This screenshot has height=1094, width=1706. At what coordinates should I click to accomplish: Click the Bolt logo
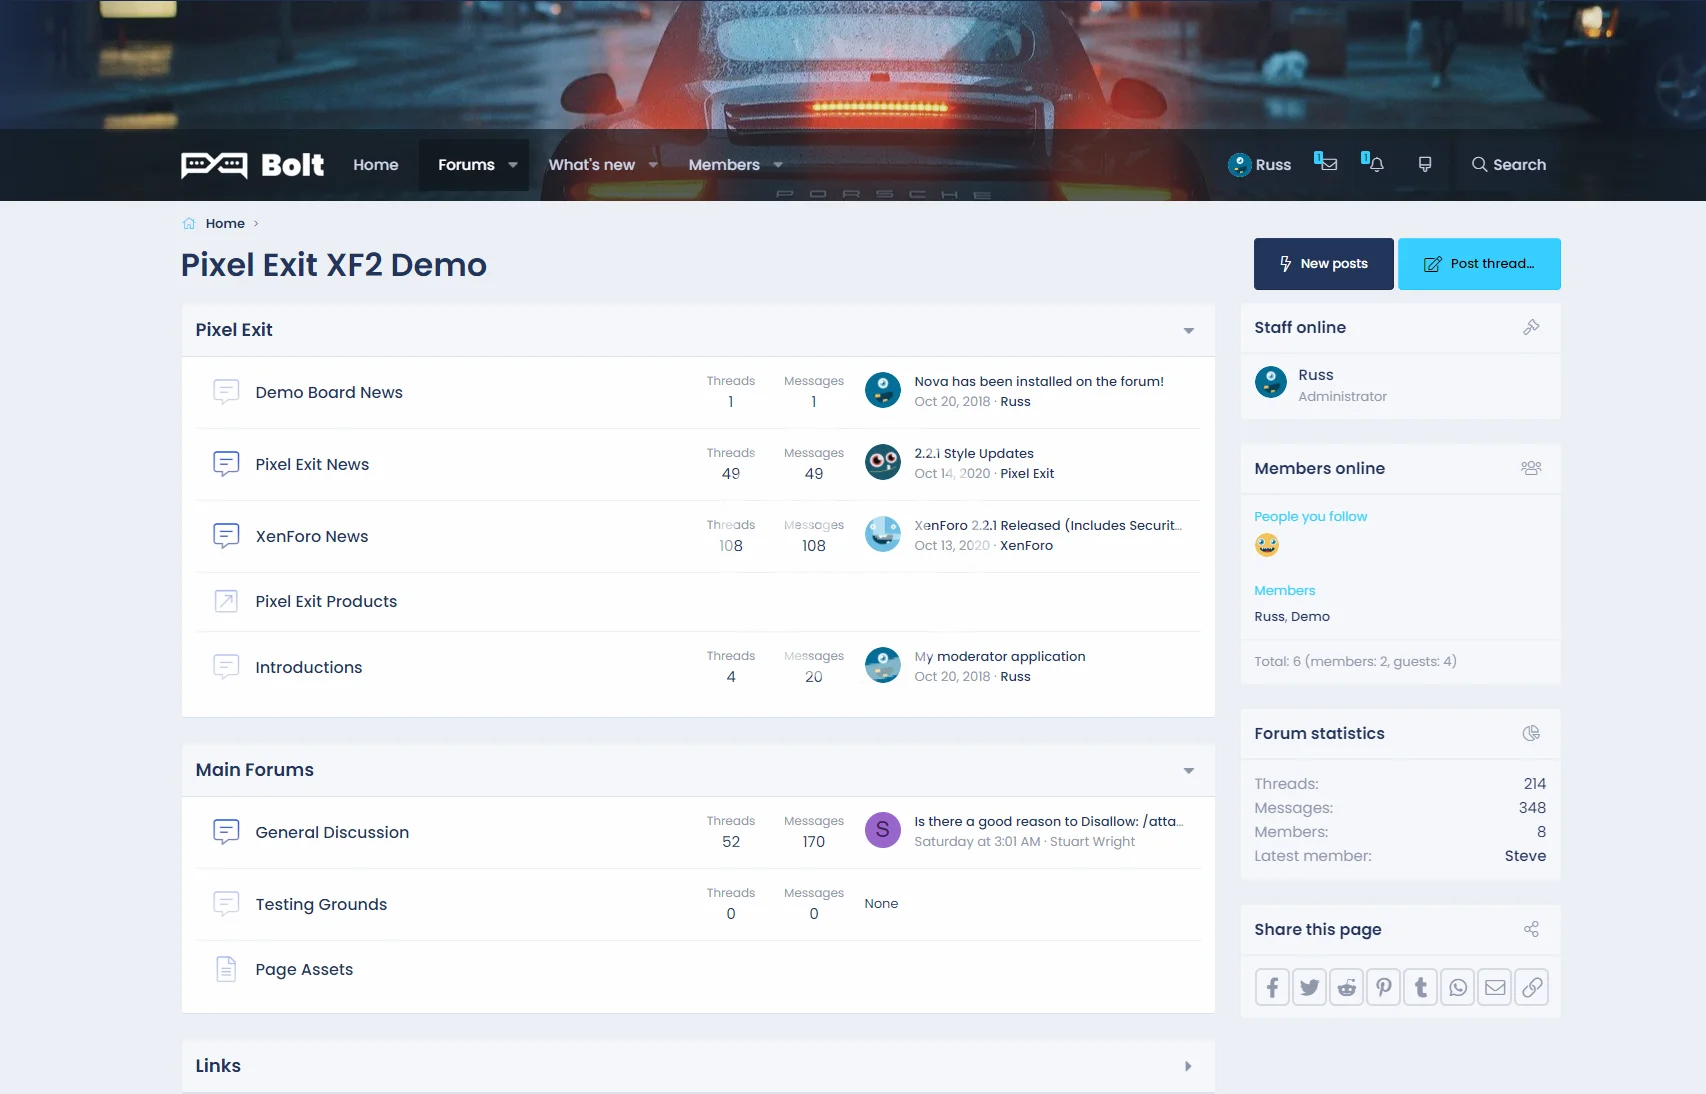(x=252, y=165)
